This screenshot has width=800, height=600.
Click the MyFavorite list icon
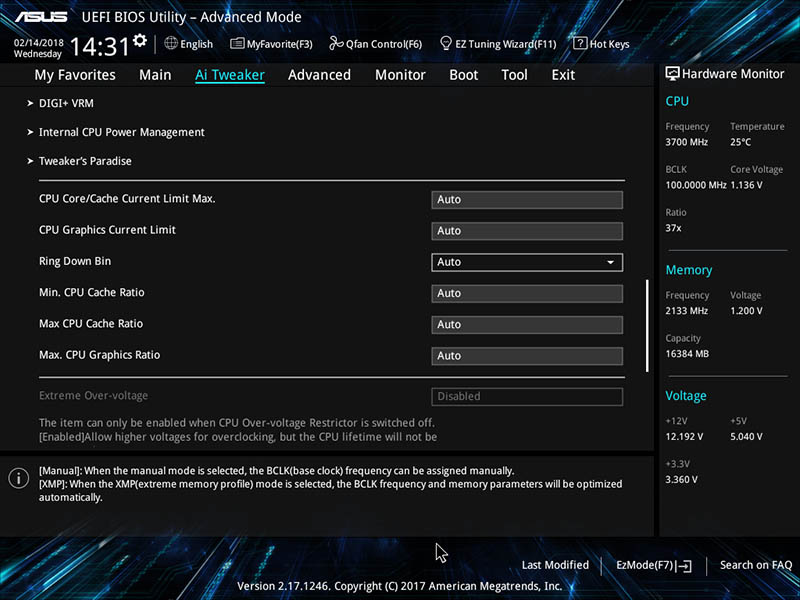tap(237, 43)
